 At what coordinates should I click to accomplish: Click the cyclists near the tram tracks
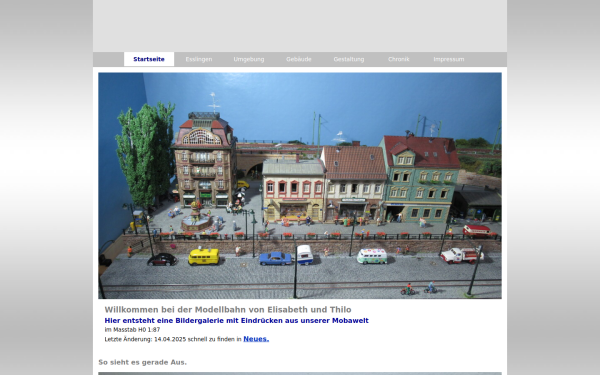click(419, 289)
